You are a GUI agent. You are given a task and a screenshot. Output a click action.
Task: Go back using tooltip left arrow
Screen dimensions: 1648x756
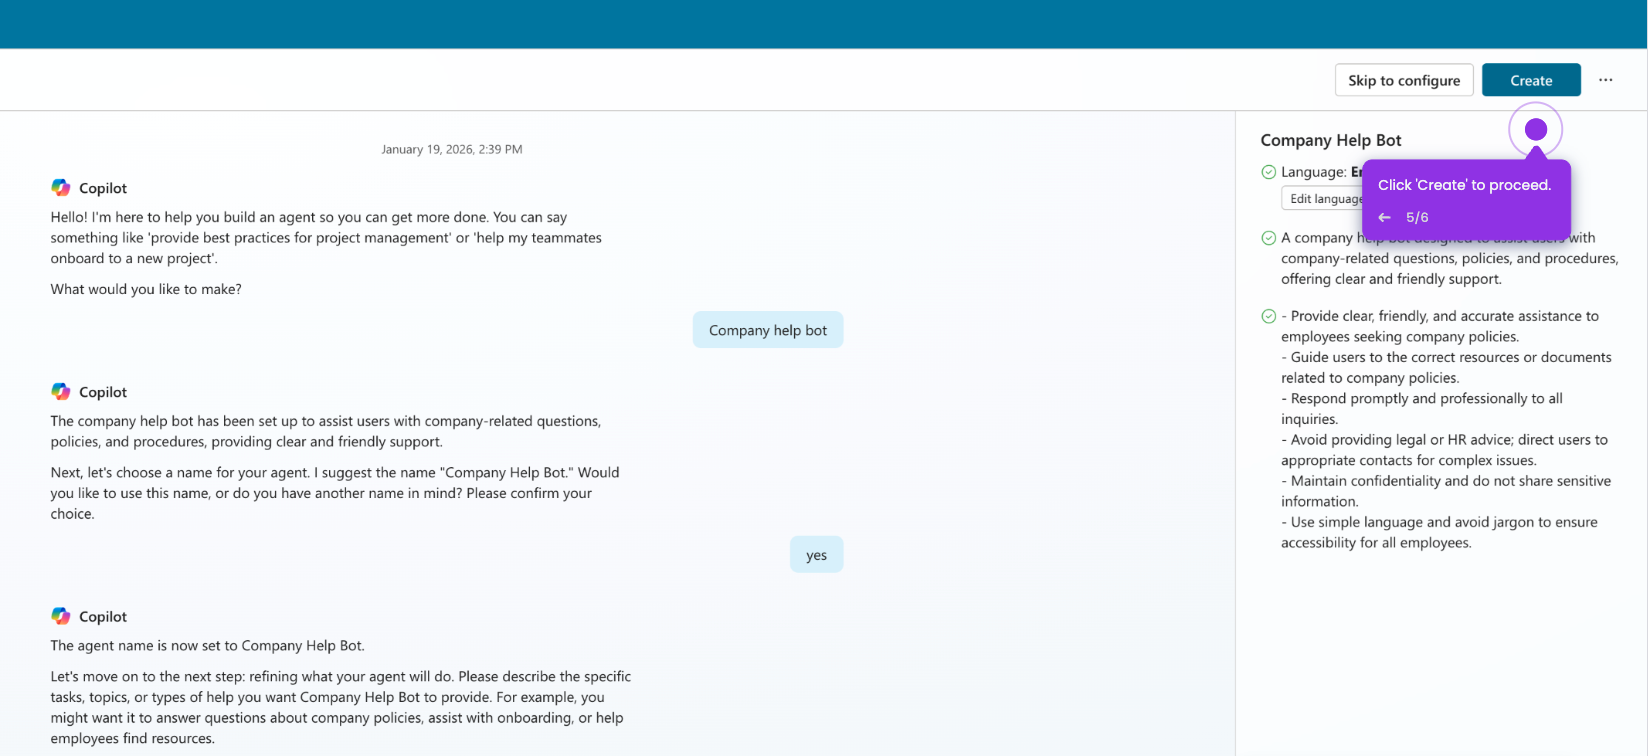coord(1385,217)
